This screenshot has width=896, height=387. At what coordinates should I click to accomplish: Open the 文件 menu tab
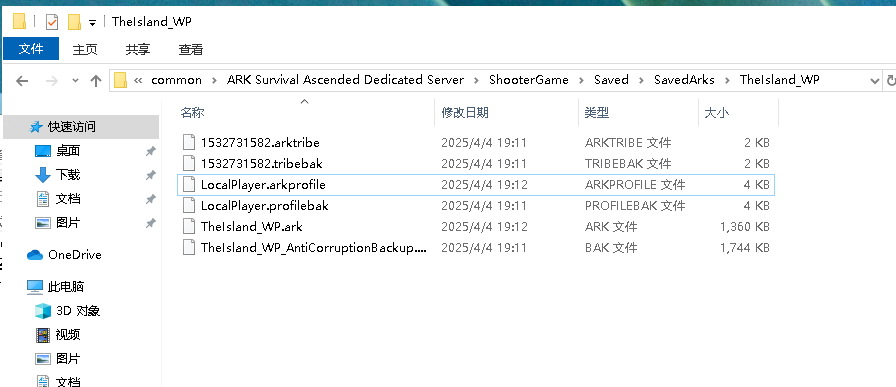(31, 49)
